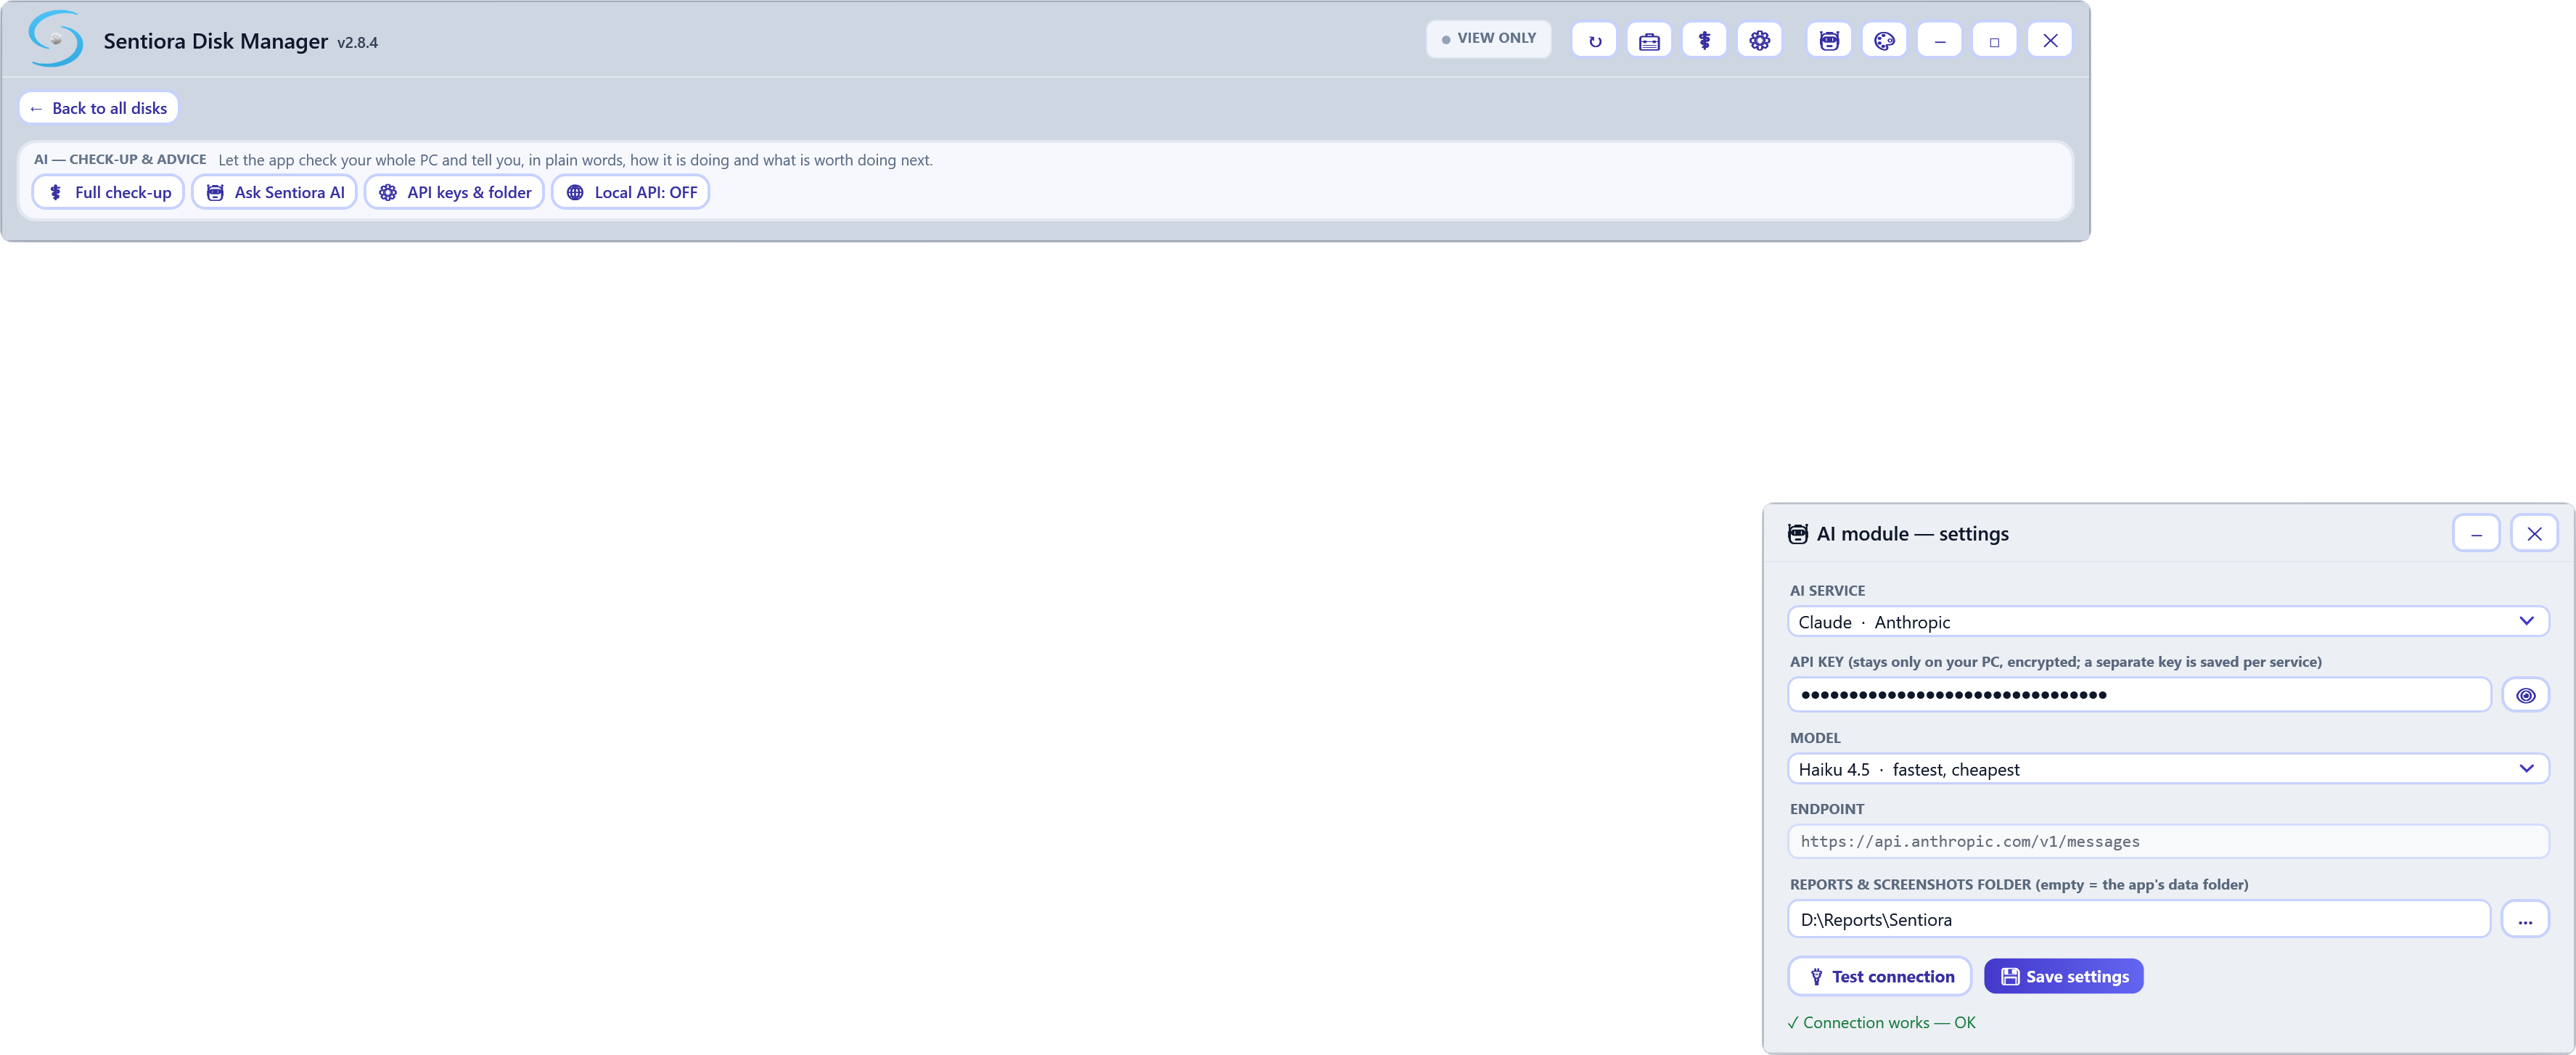Click Test connection button
The height and width of the screenshot is (1055, 2576).
click(1880, 976)
